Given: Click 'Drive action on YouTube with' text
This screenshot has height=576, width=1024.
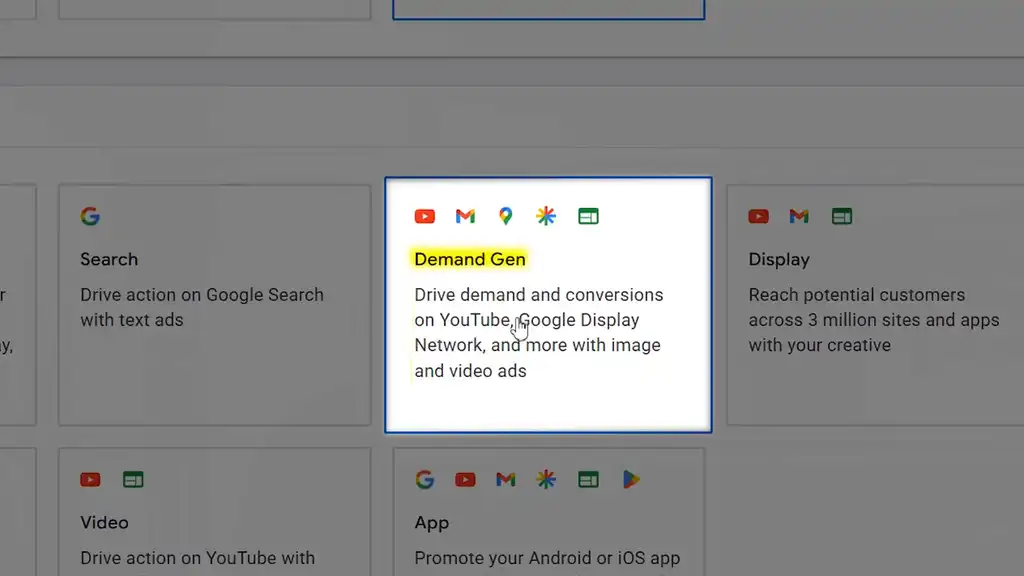Looking at the screenshot, I should [x=197, y=558].
